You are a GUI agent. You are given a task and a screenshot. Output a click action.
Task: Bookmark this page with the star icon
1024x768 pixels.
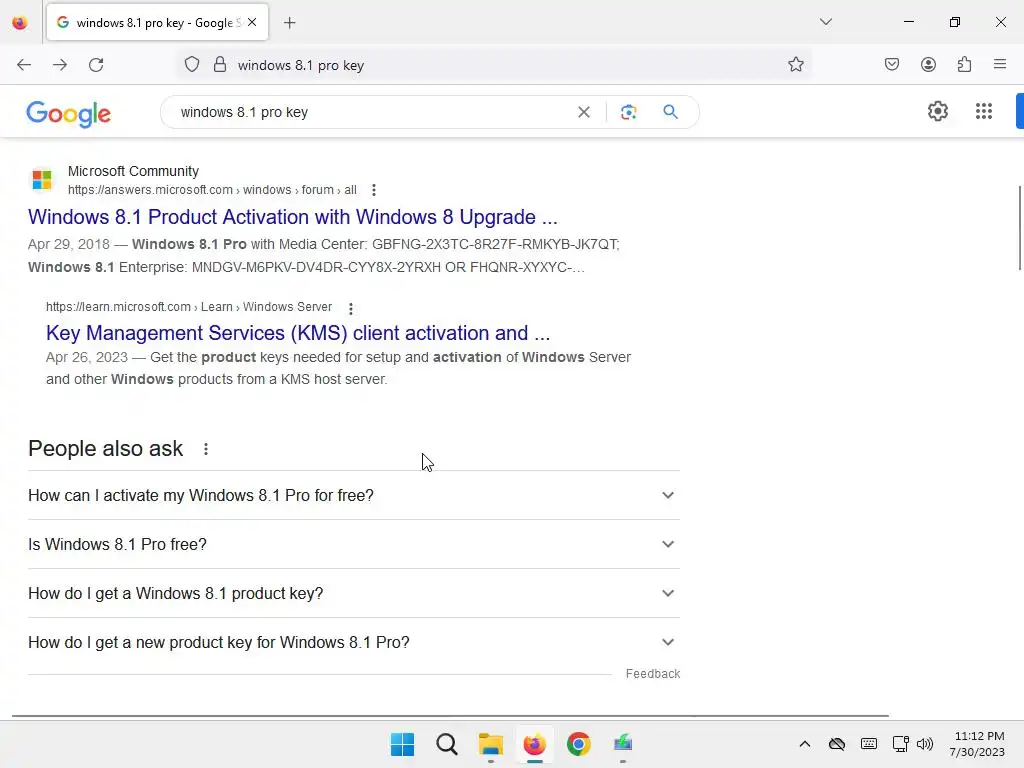point(795,65)
